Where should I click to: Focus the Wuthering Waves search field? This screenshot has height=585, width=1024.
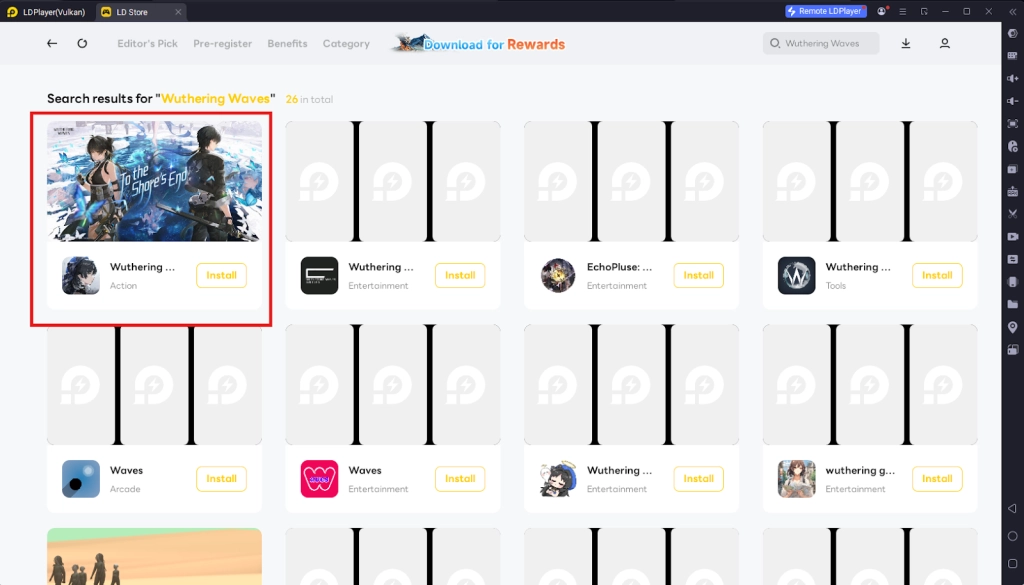pos(822,44)
